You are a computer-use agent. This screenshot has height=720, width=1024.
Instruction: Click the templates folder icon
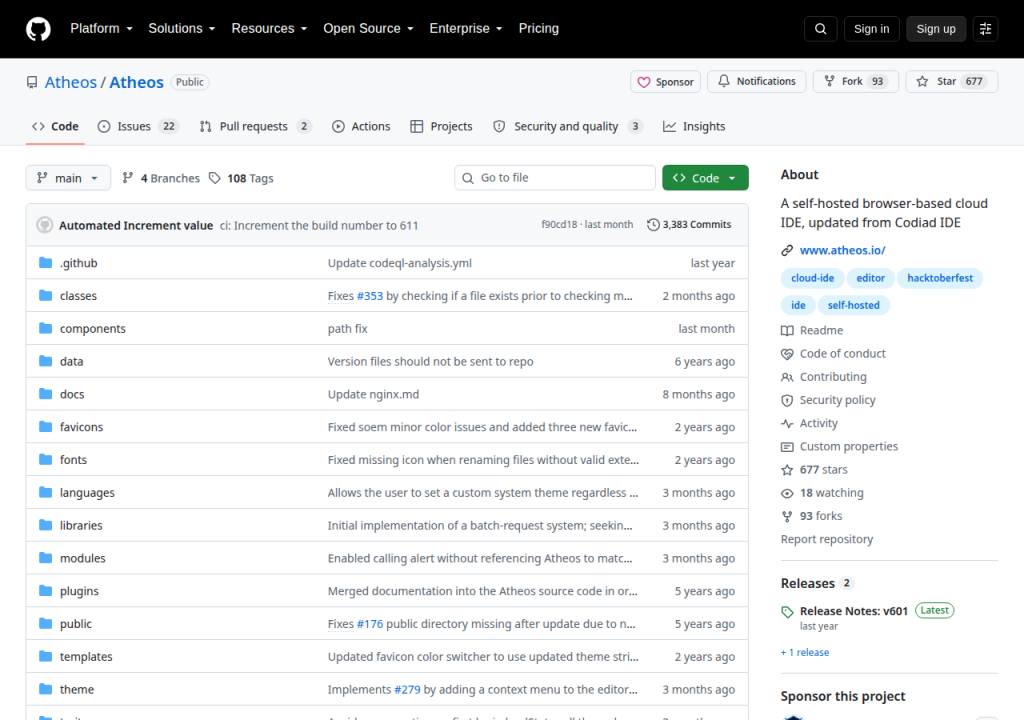[45, 656]
